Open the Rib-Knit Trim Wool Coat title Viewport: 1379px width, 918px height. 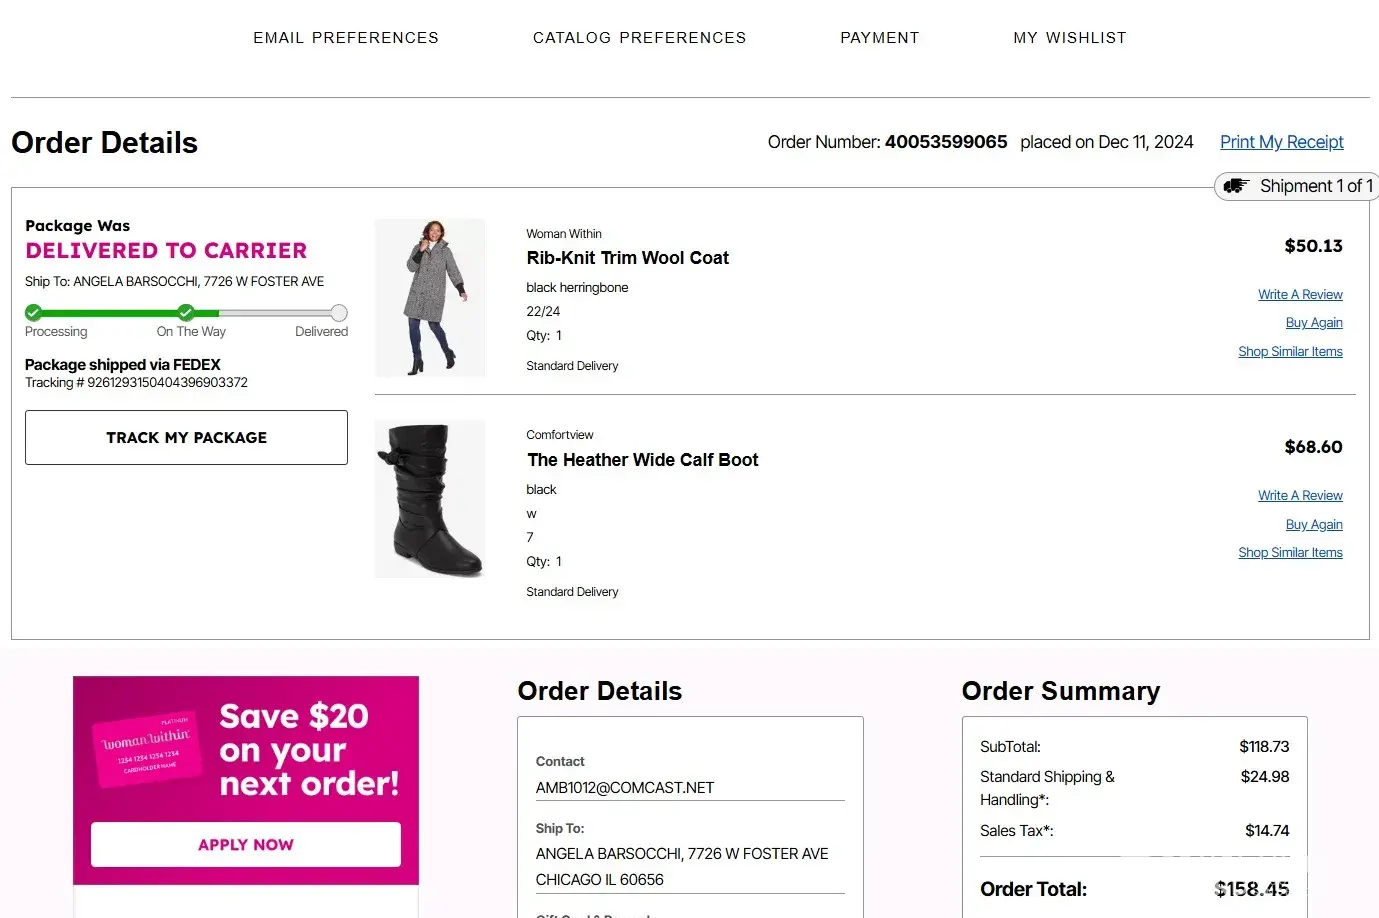(x=627, y=258)
